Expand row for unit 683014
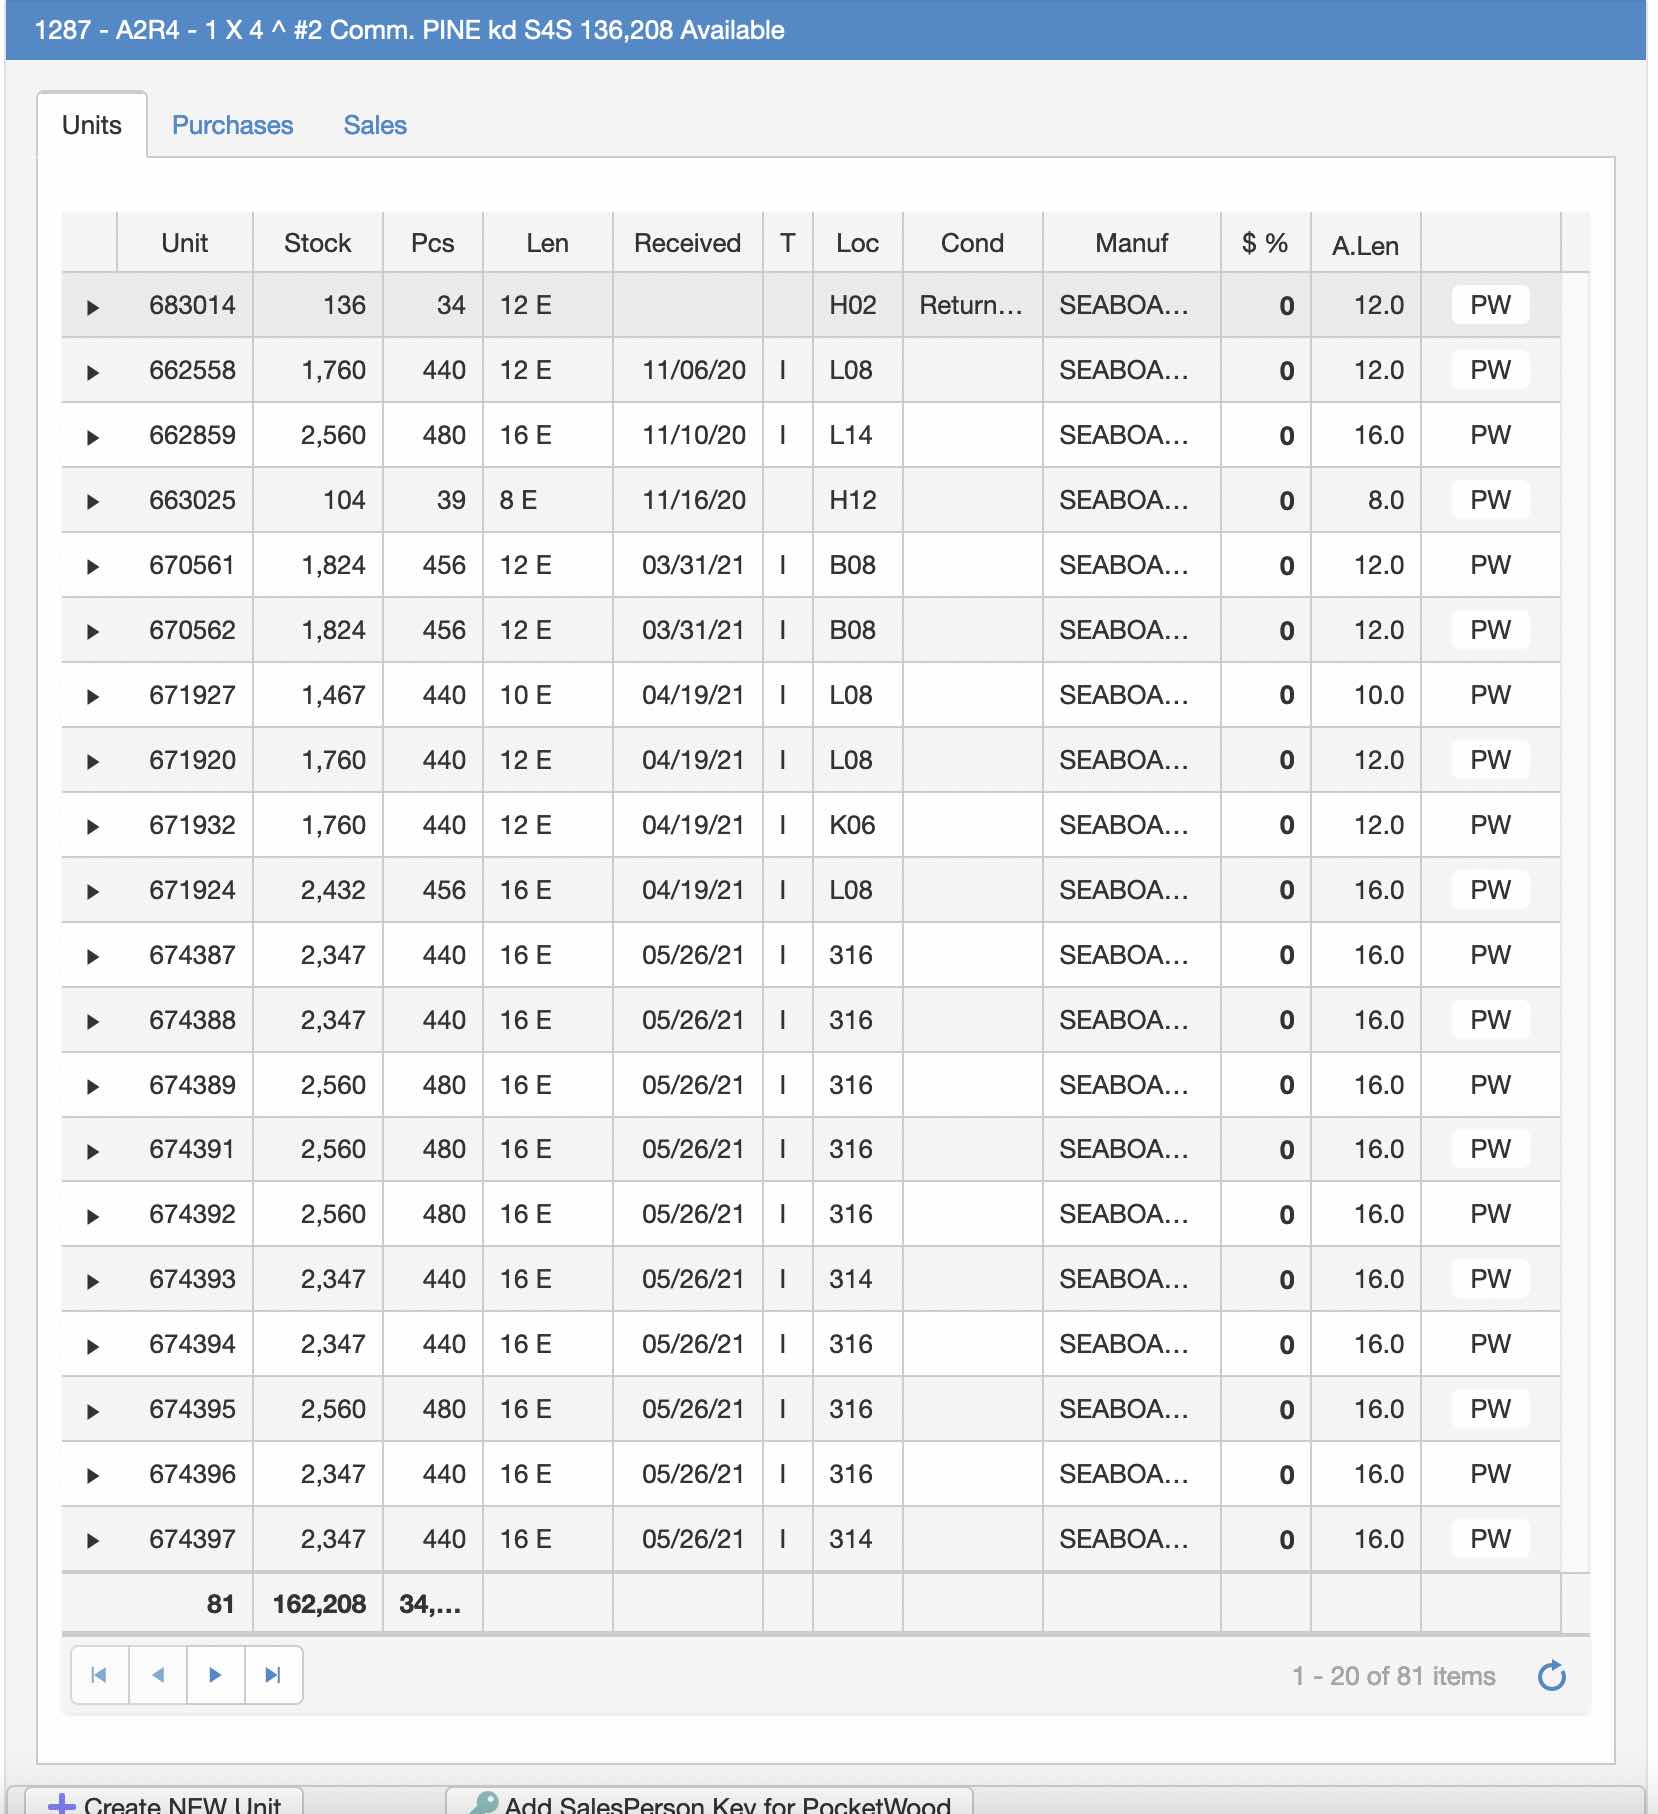1658x1814 pixels. click(x=92, y=307)
